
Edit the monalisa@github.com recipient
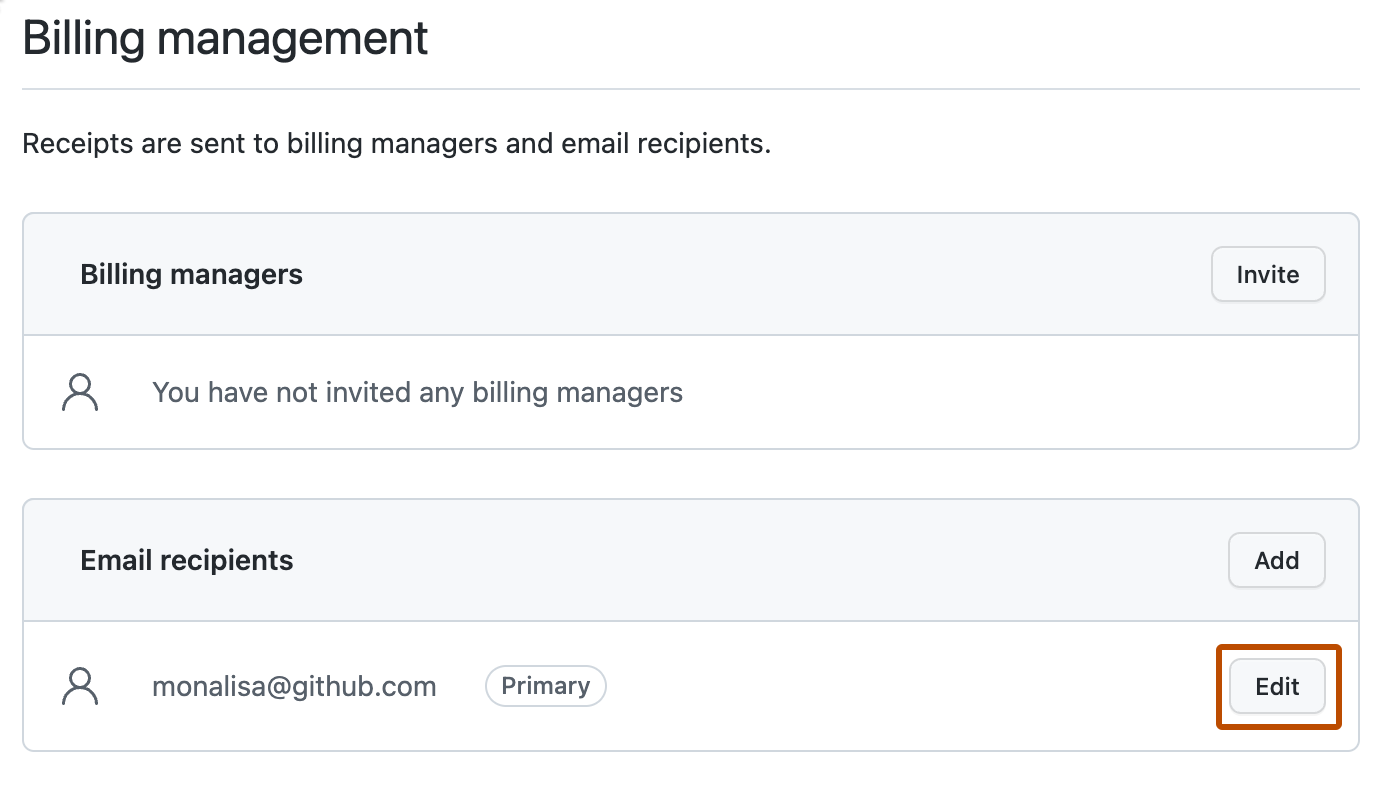(1277, 687)
